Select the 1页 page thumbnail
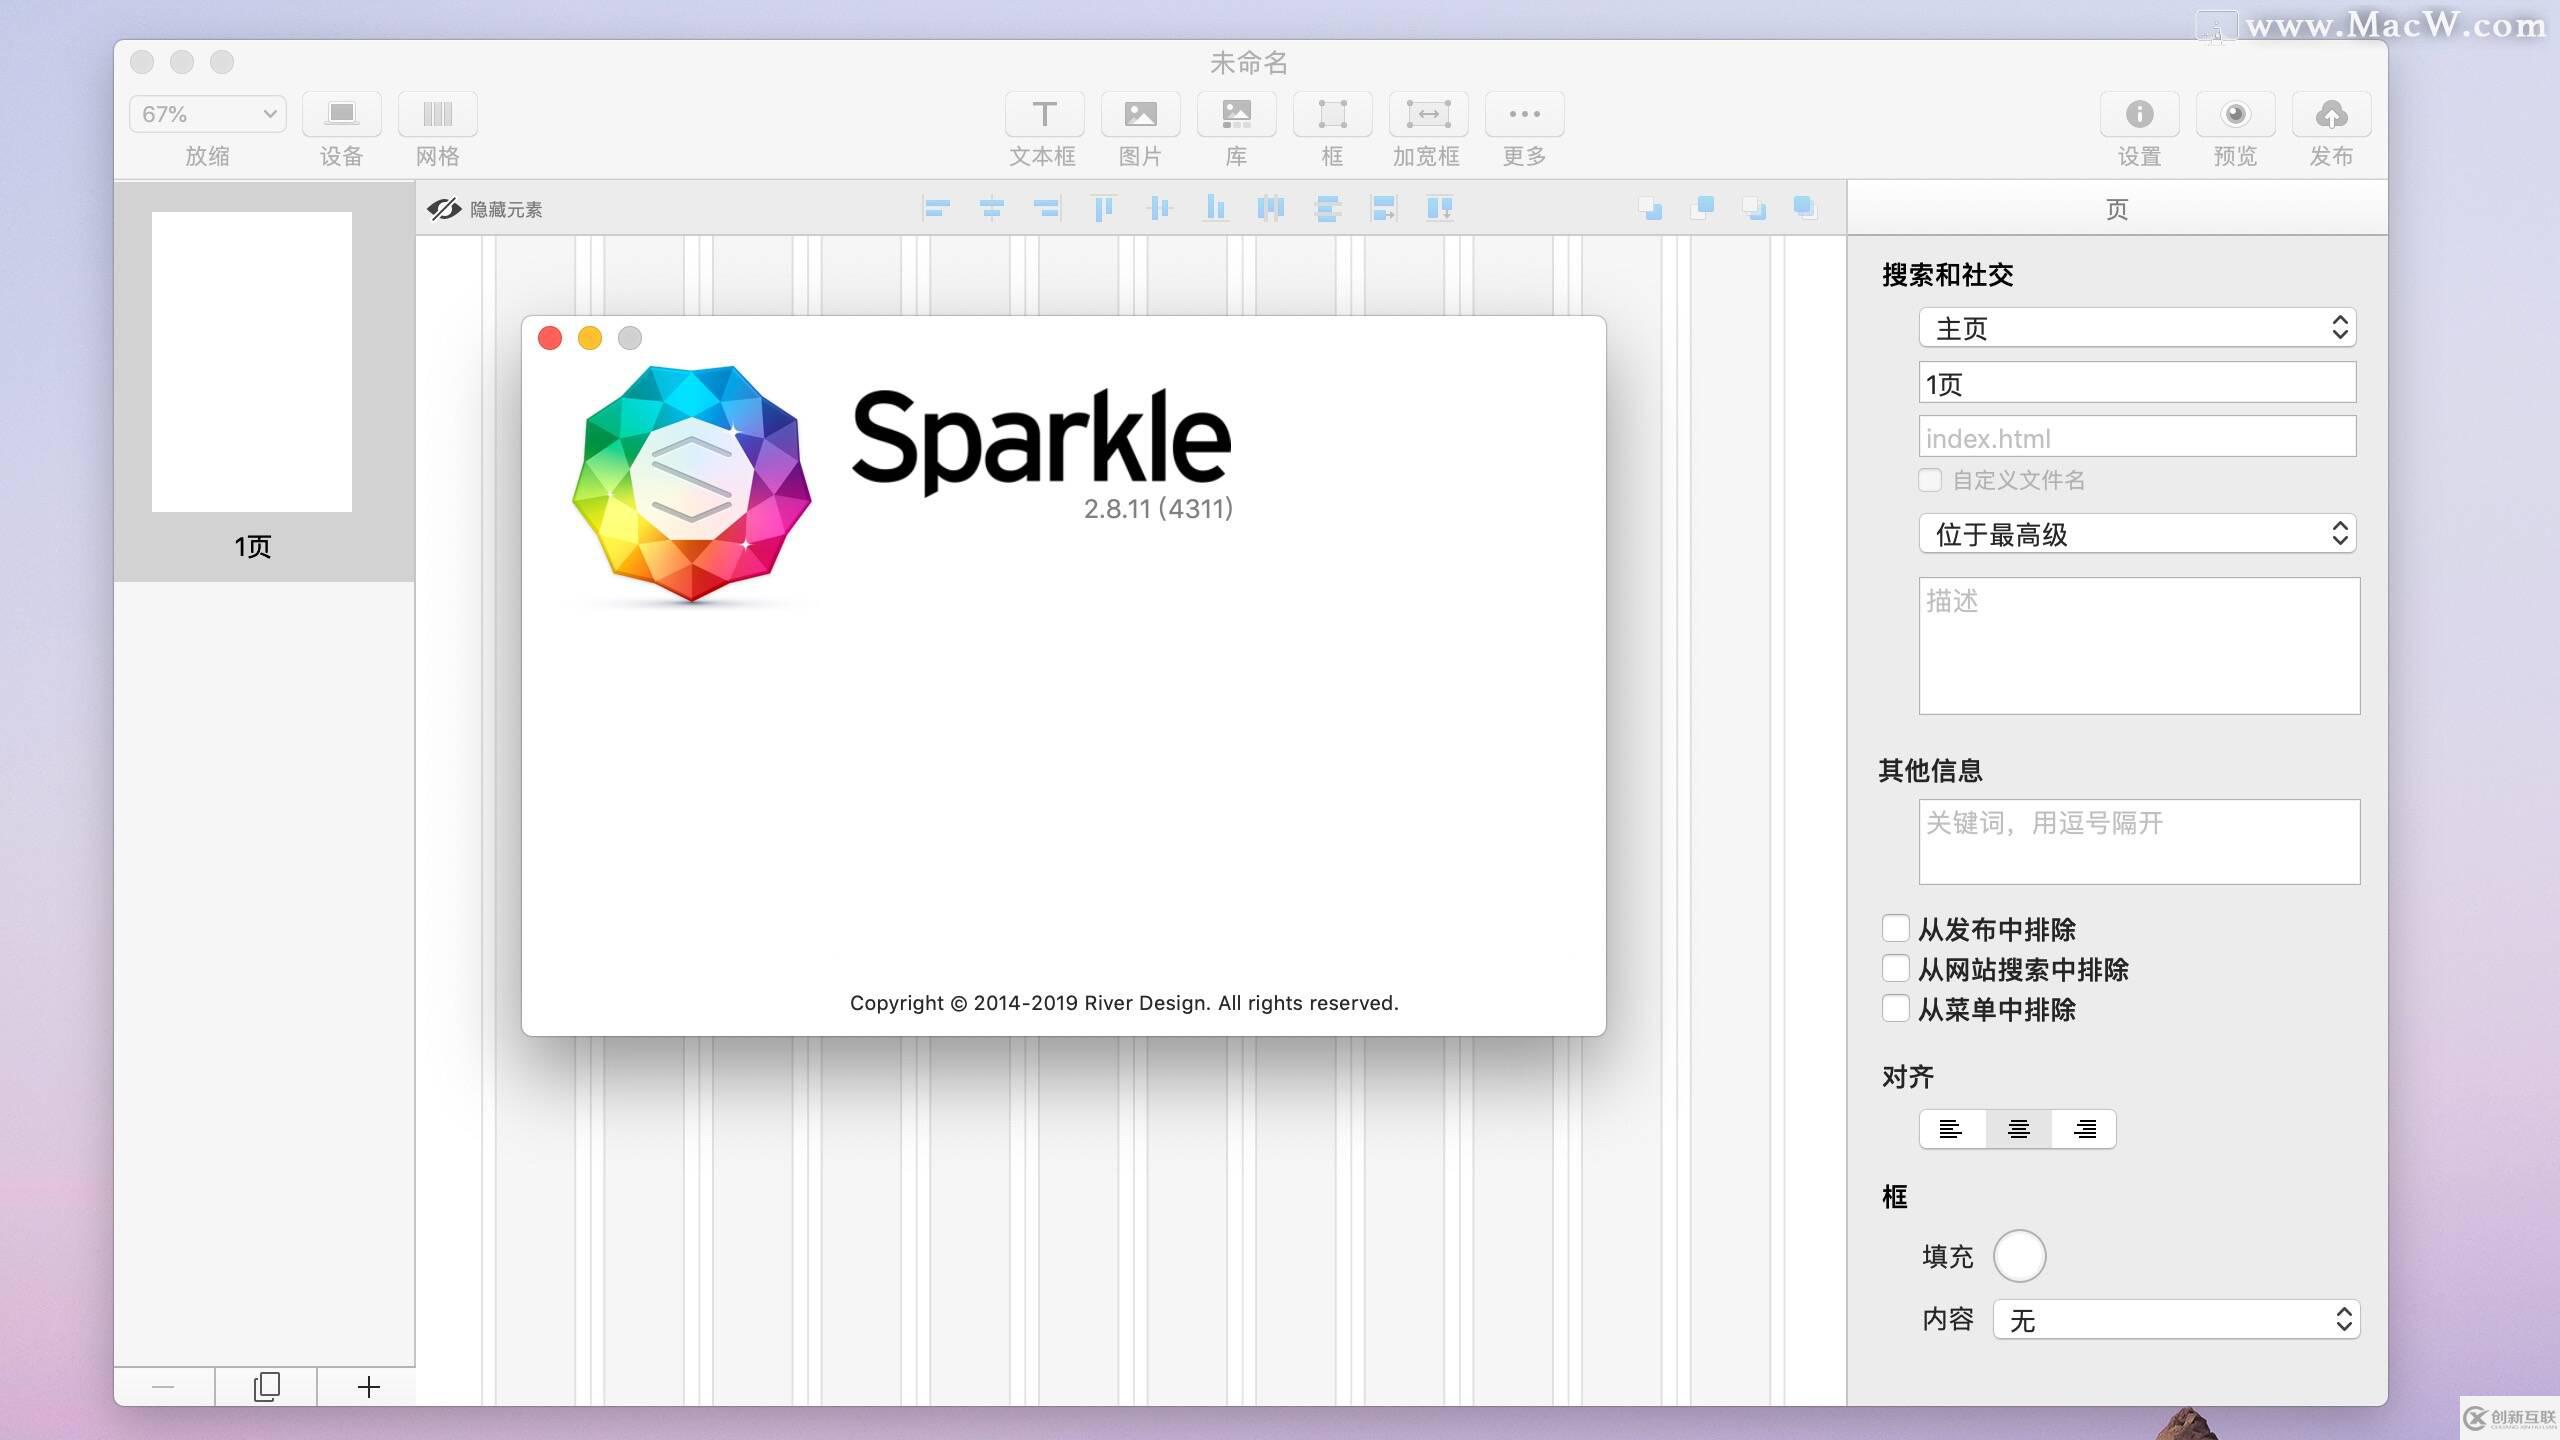Viewport: 2560px width, 1440px height. (x=252, y=362)
